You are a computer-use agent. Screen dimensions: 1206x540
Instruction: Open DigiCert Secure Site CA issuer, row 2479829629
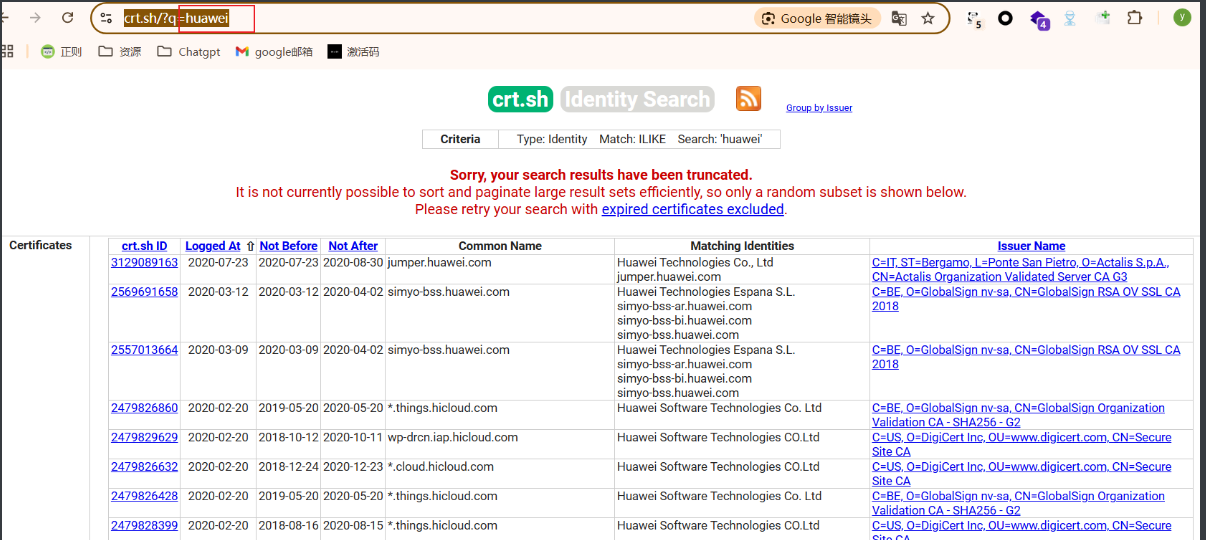[1021, 444]
